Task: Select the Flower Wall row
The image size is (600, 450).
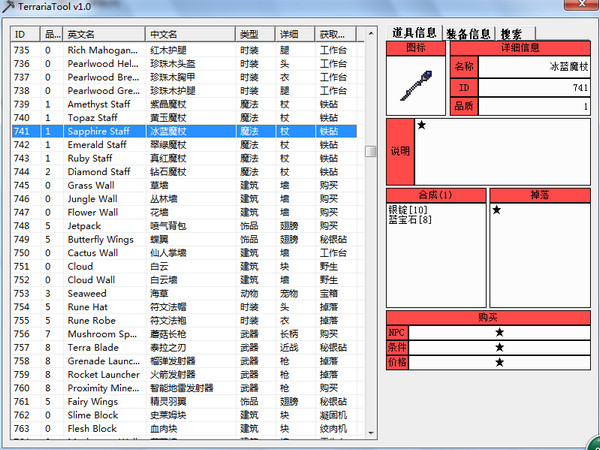Action: coord(184,212)
